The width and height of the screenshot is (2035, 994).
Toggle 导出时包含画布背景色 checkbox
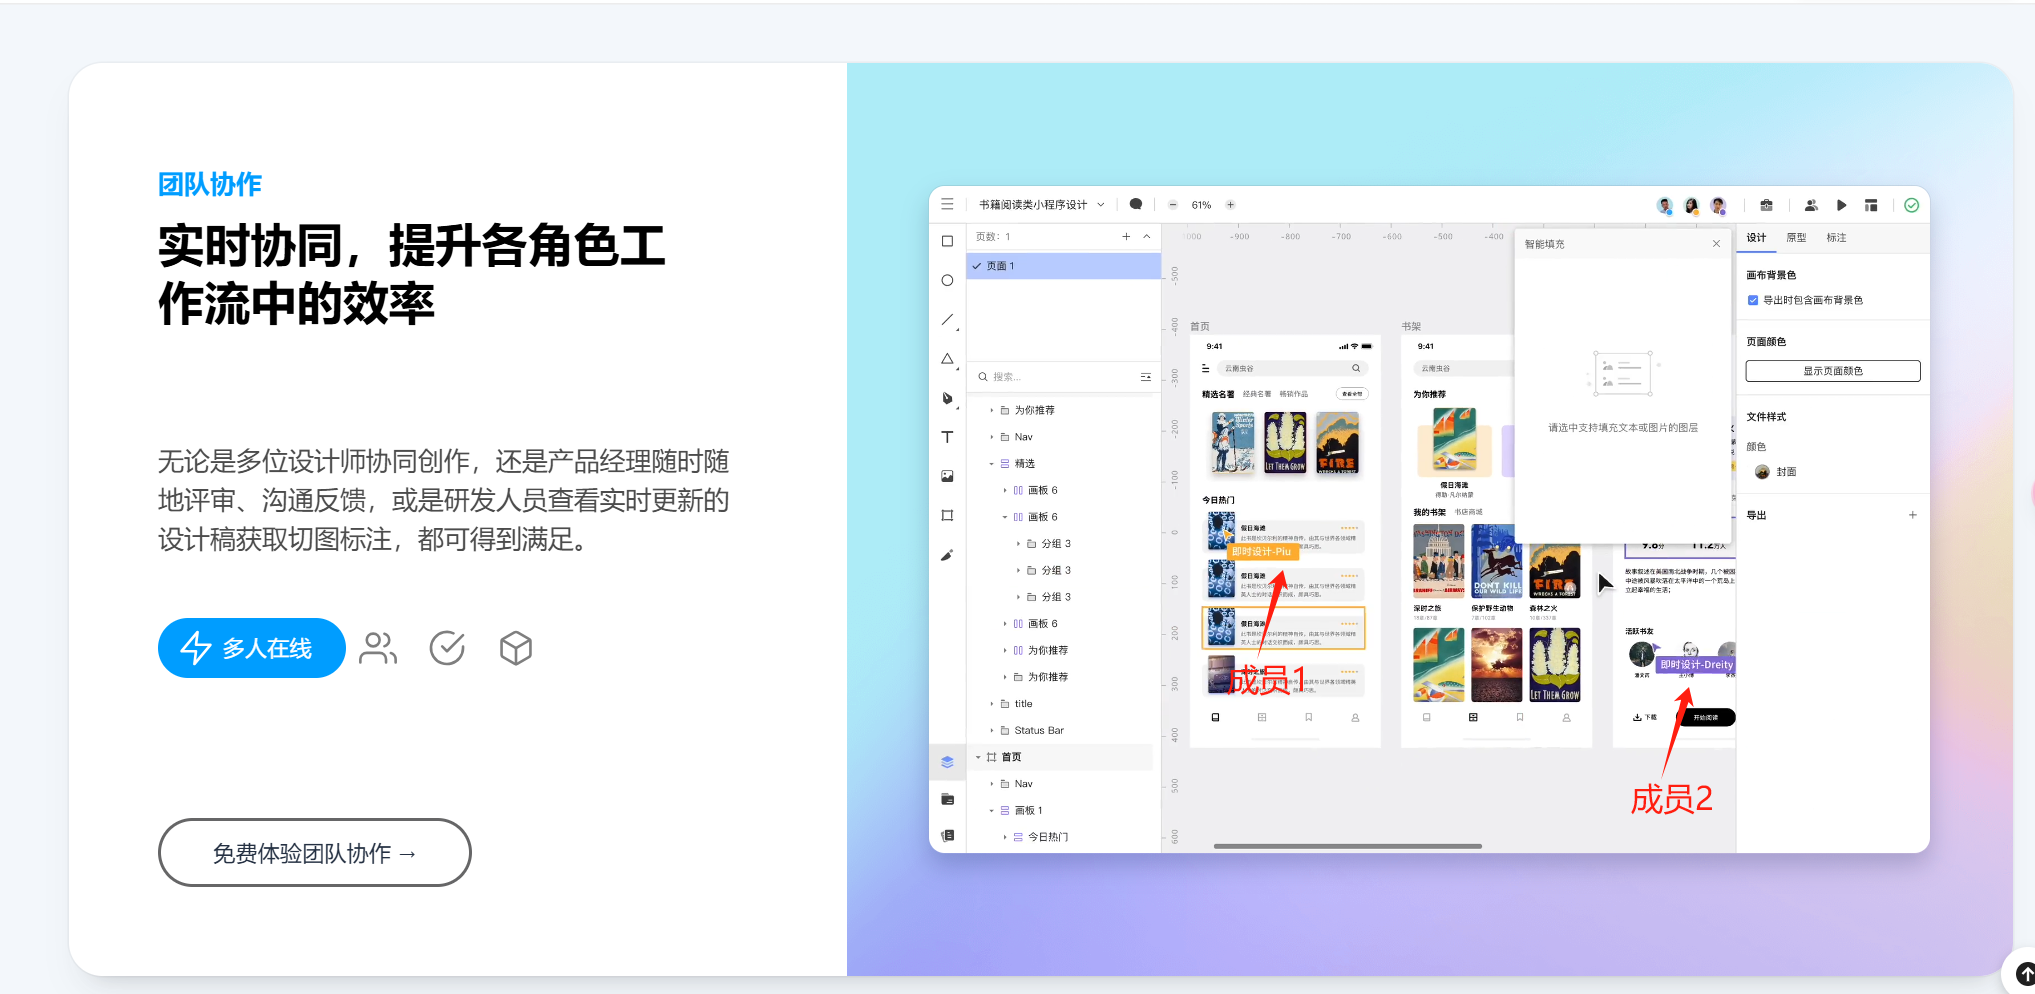(x=1753, y=300)
